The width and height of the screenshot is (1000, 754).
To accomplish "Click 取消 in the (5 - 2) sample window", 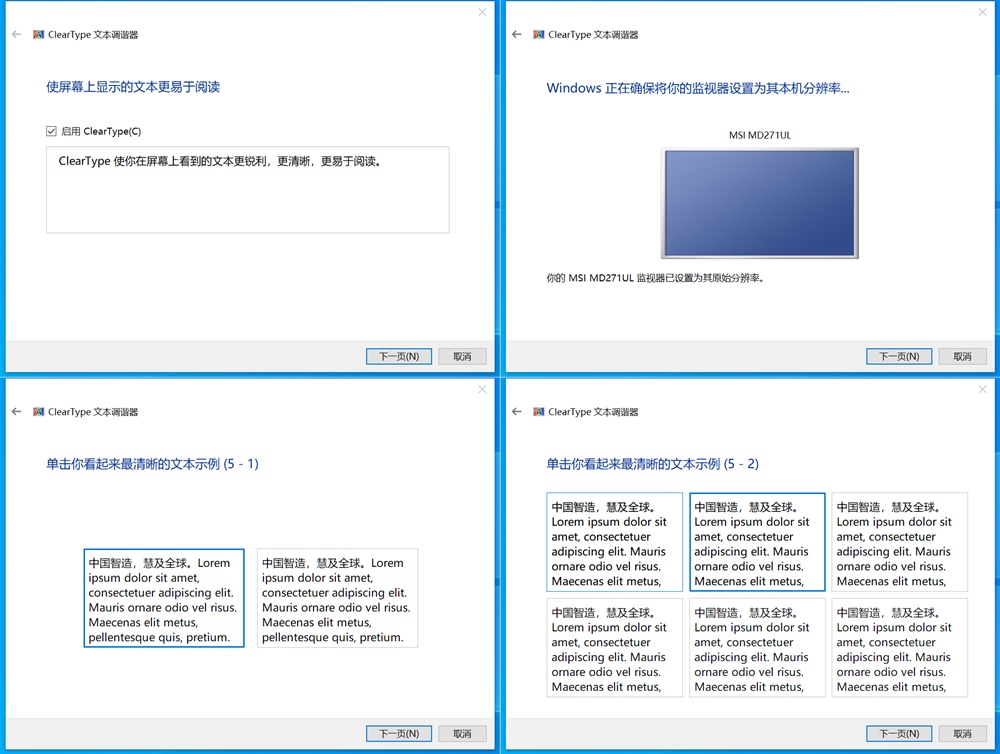I will pyautogui.click(x=962, y=734).
